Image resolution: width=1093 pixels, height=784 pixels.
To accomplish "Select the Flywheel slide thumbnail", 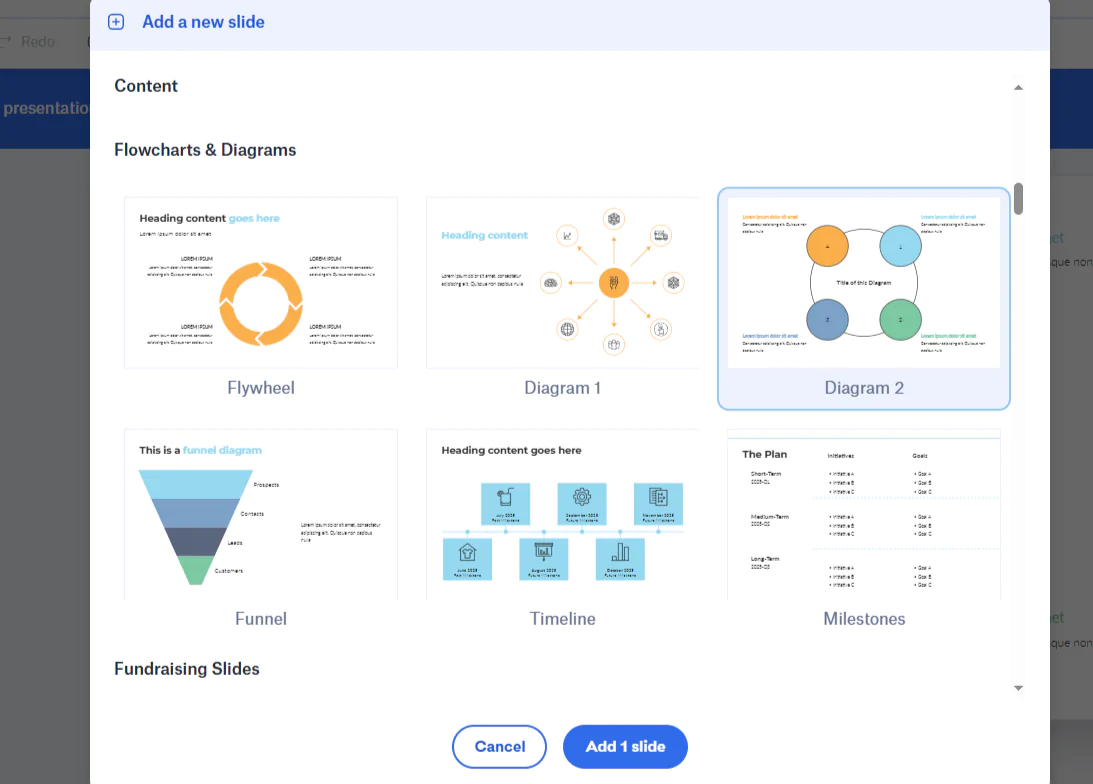I will (261, 282).
